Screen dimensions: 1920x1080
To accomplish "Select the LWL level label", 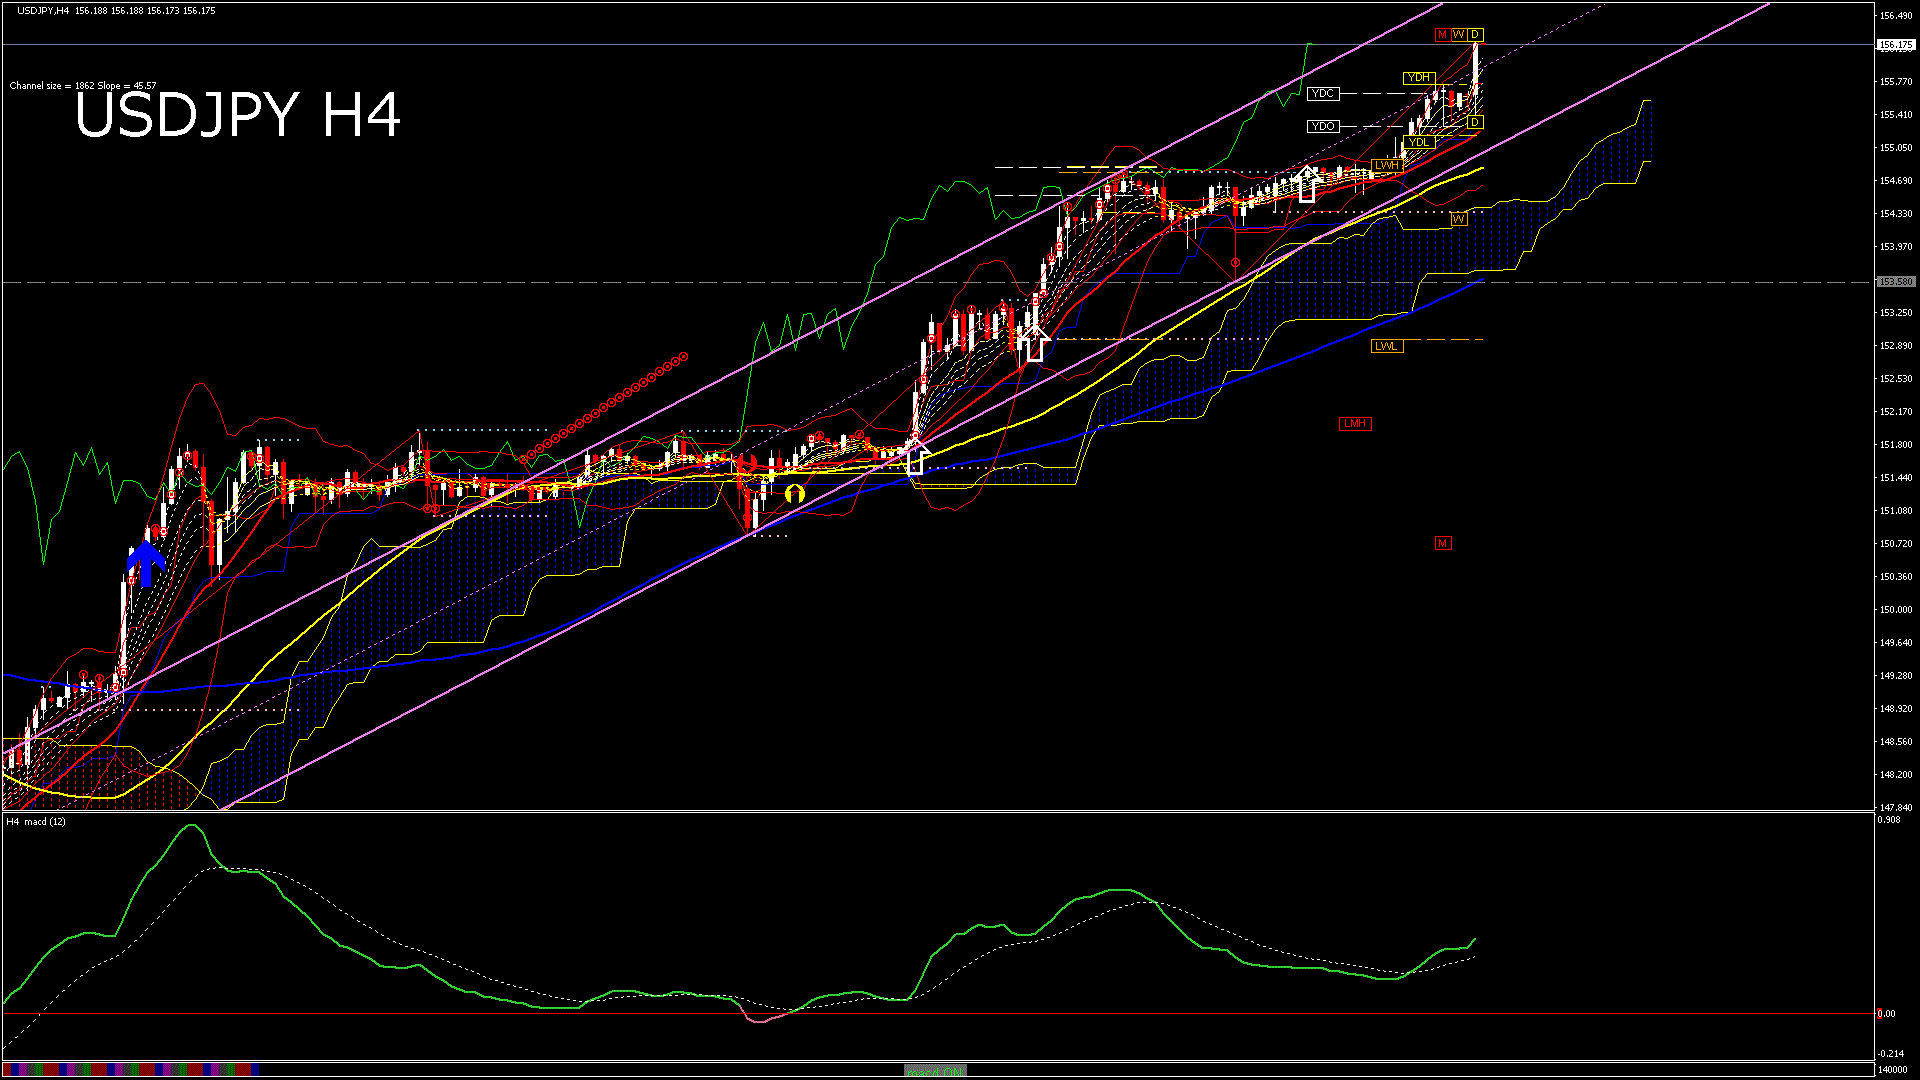I will pos(1387,347).
